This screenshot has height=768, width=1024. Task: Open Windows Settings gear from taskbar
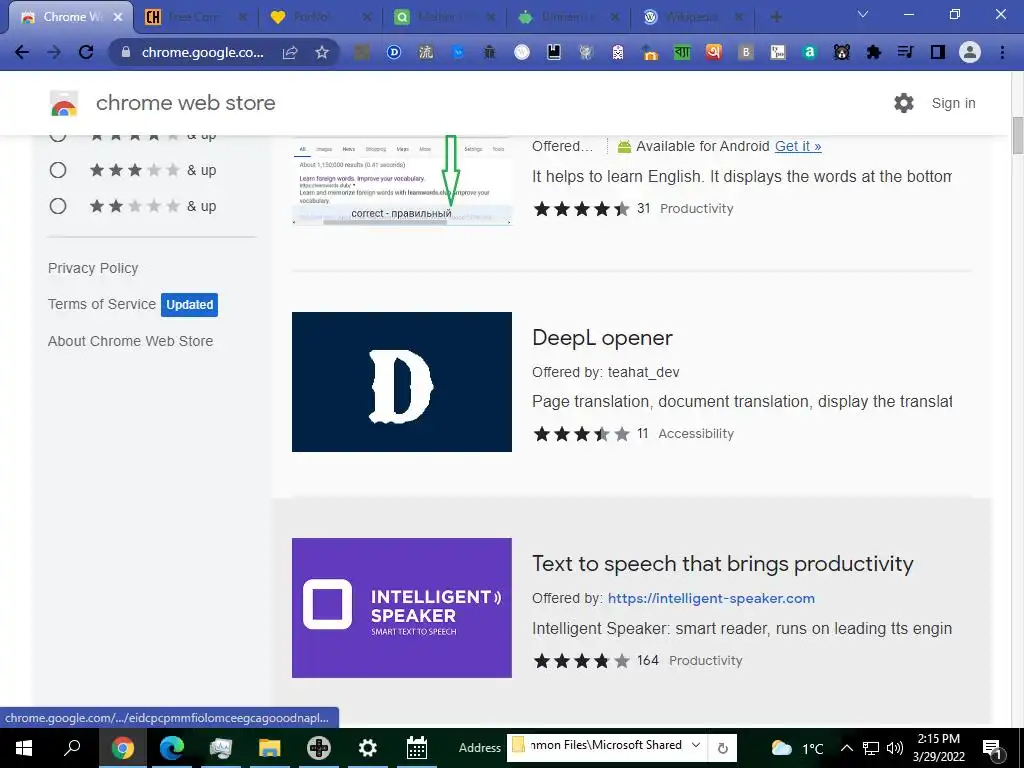[x=368, y=748]
